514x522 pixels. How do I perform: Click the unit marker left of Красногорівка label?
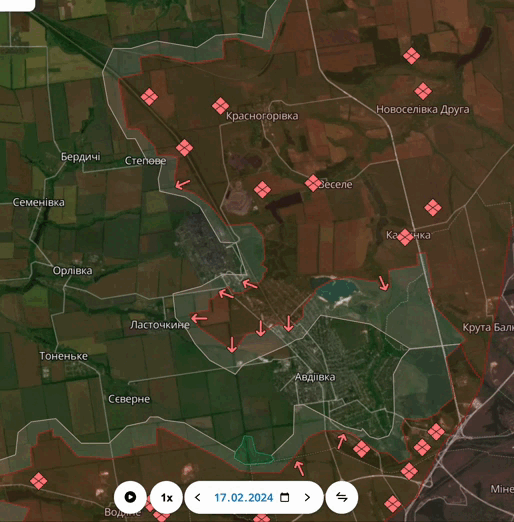tap(220, 106)
